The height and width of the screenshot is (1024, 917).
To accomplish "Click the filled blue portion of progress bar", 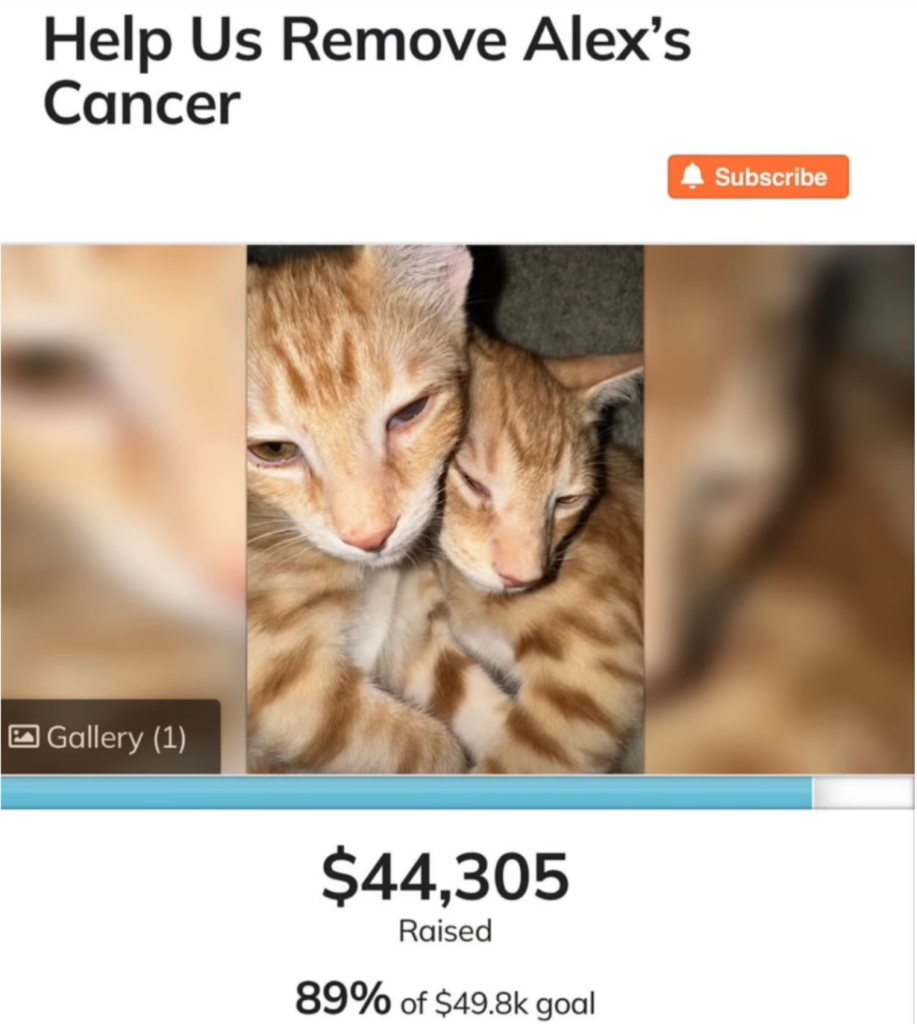I will coord(406,792).
